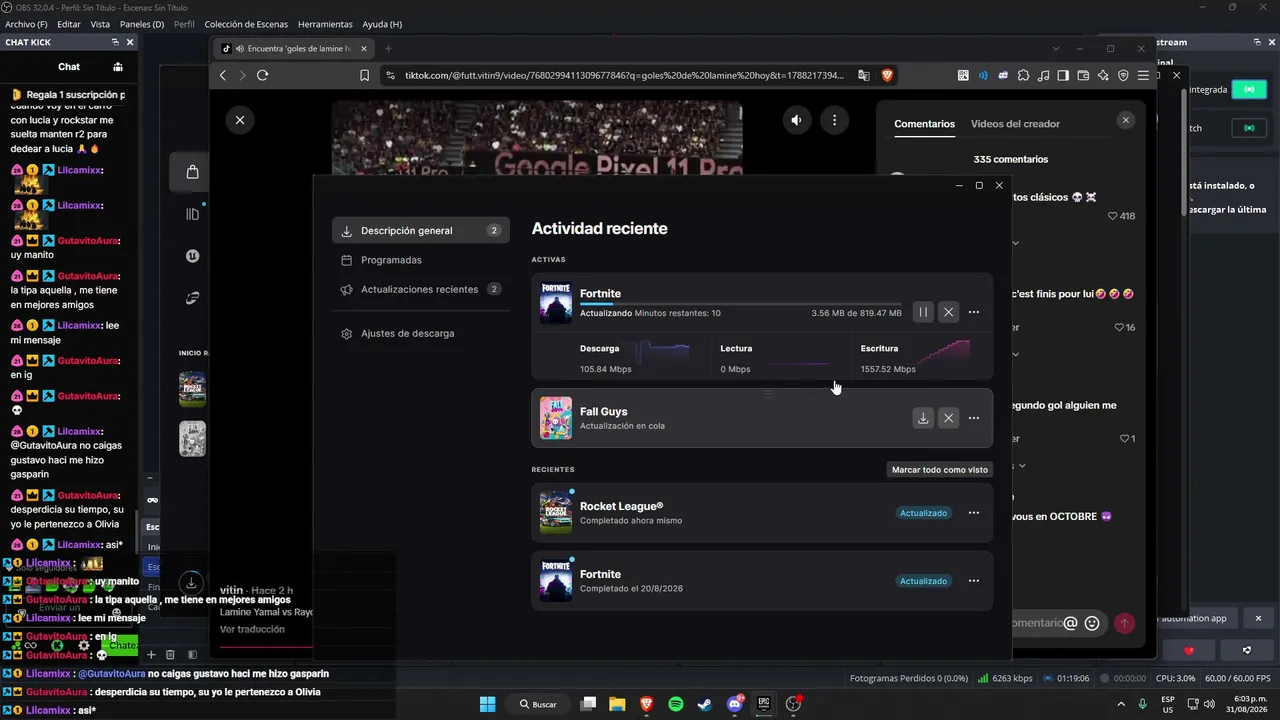1280x720 pixels.
Task: Click the Marcar todo como visto button
Action: tap(940, 469)
